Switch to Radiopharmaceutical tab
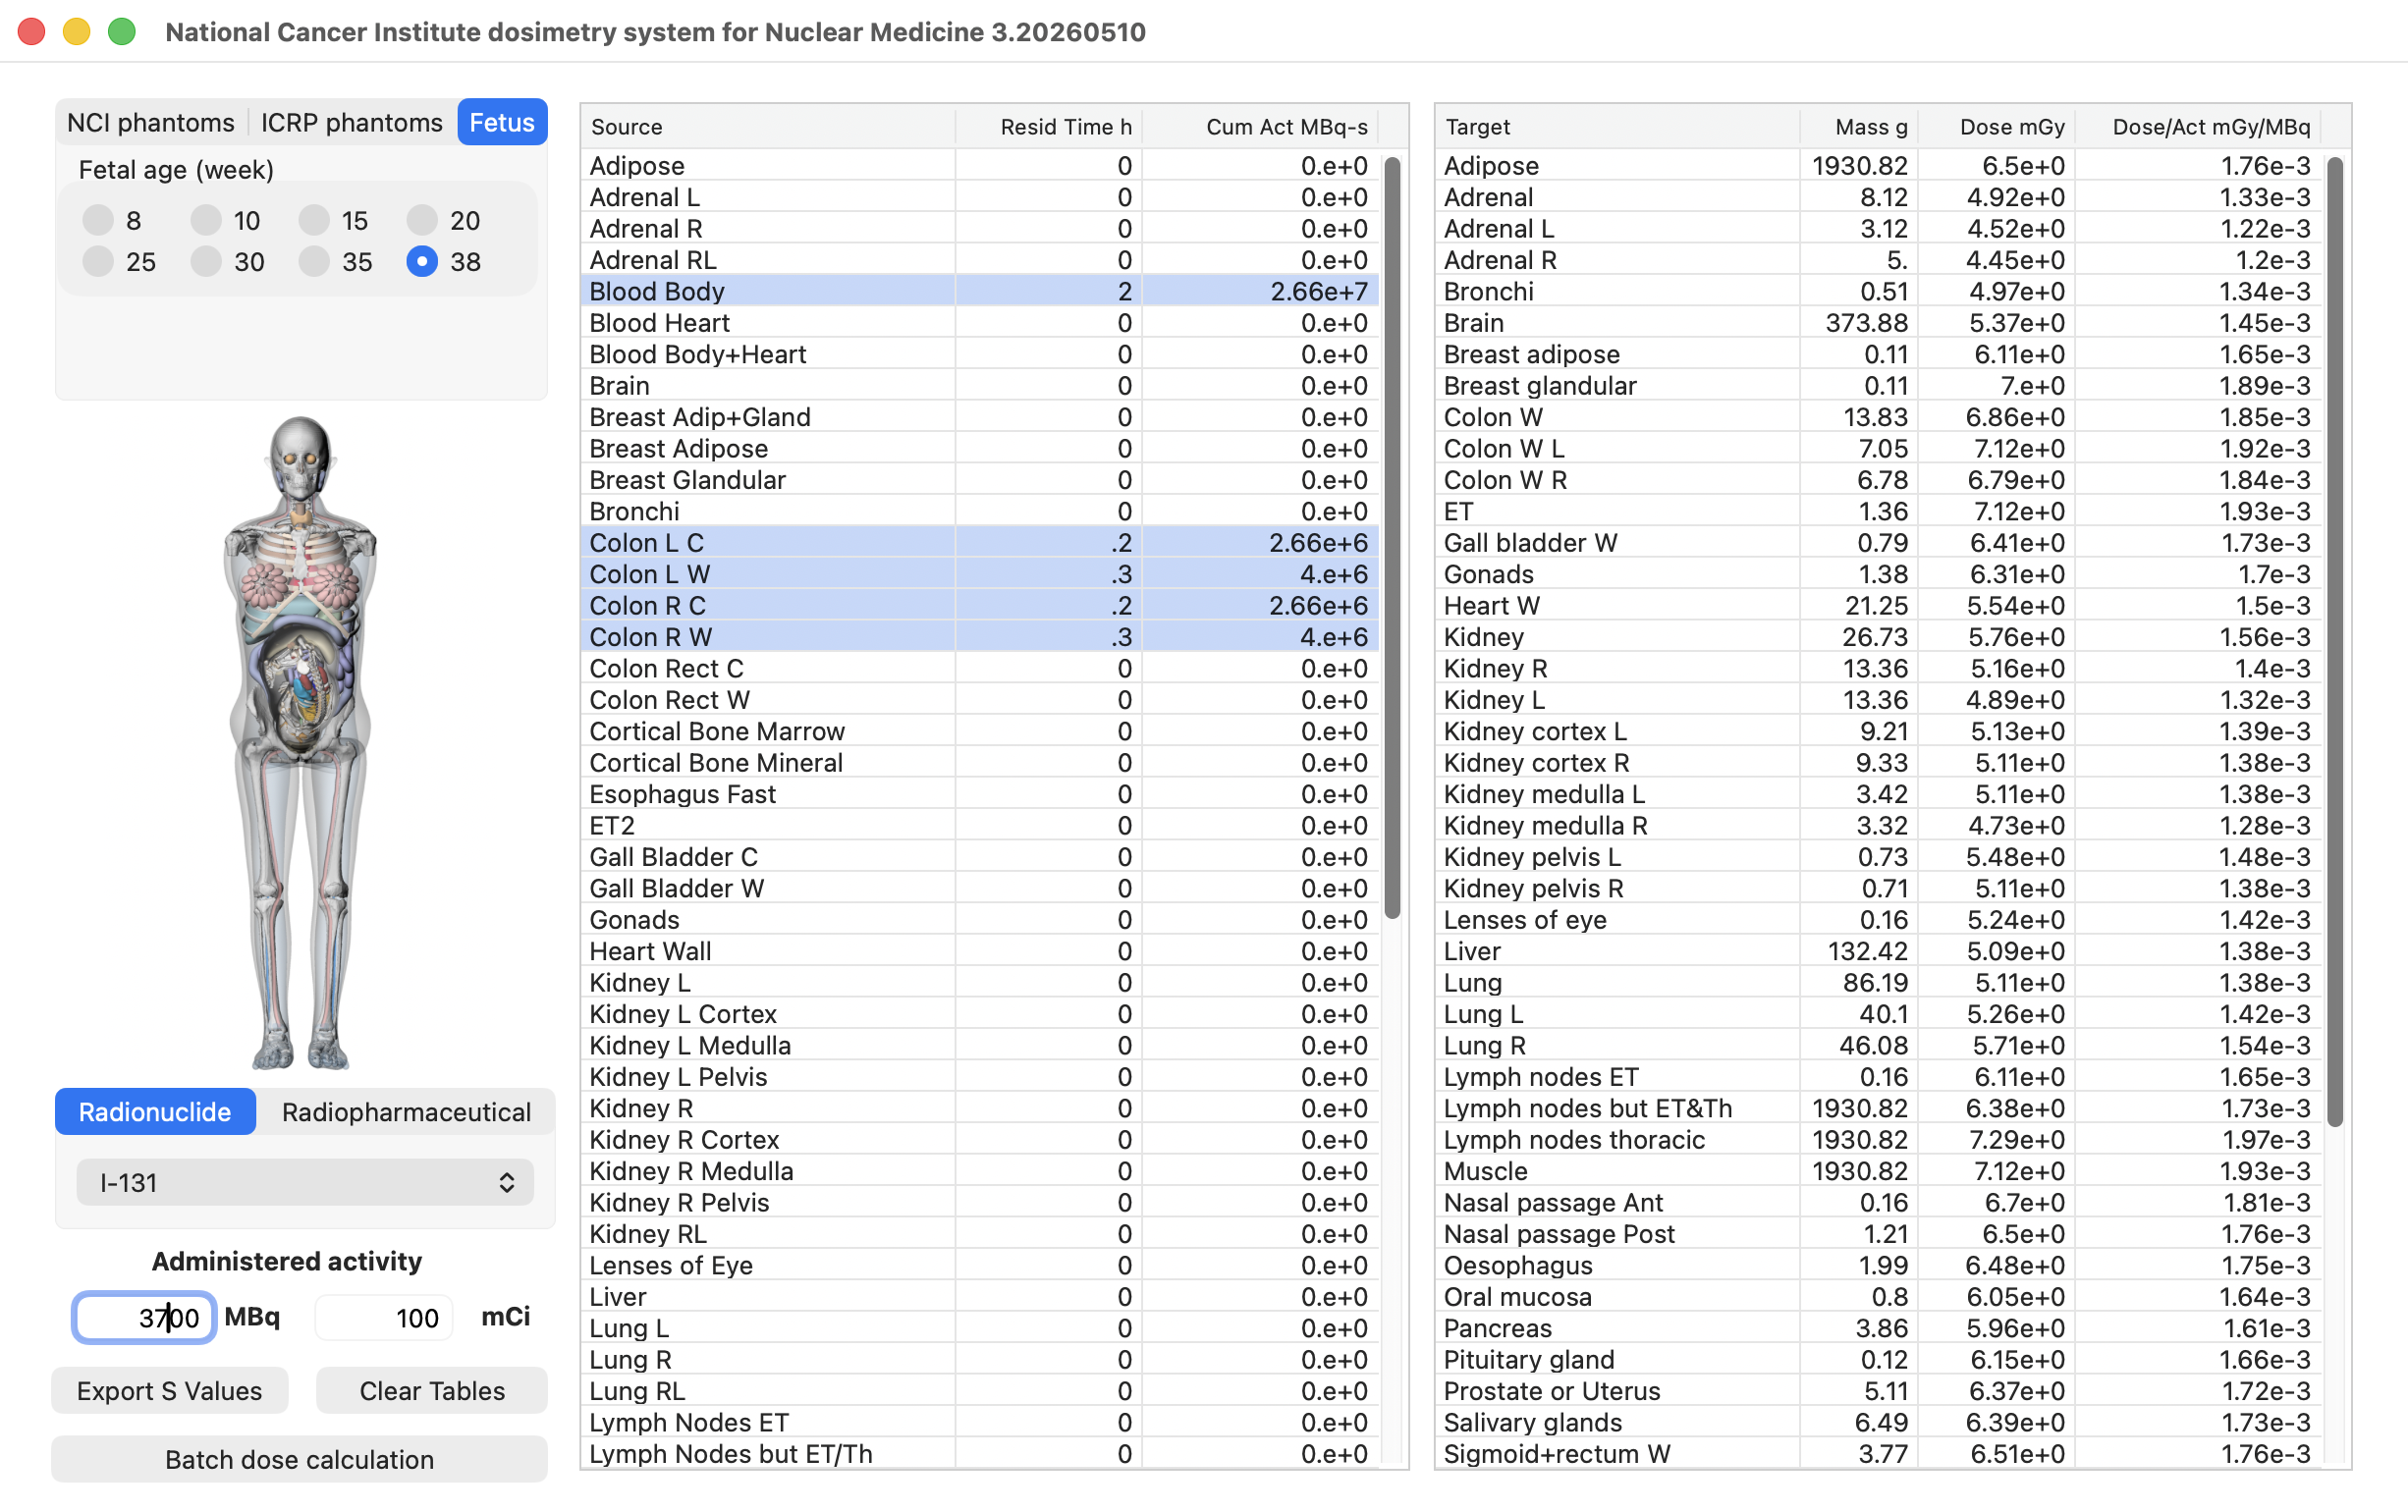 coord(406,1112)
